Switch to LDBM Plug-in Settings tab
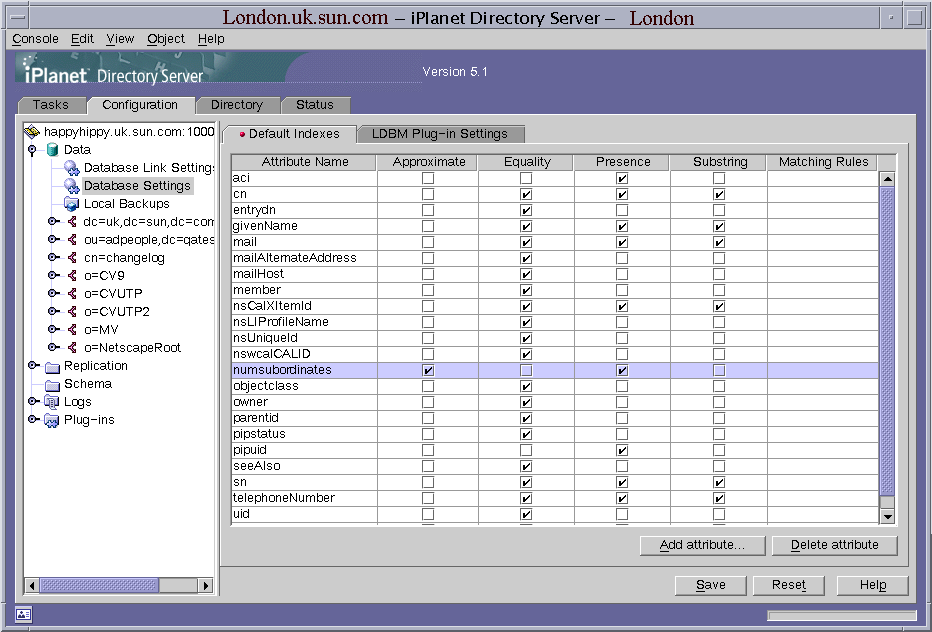This screenshot has width=932, height=632. (x=440, y=134)
